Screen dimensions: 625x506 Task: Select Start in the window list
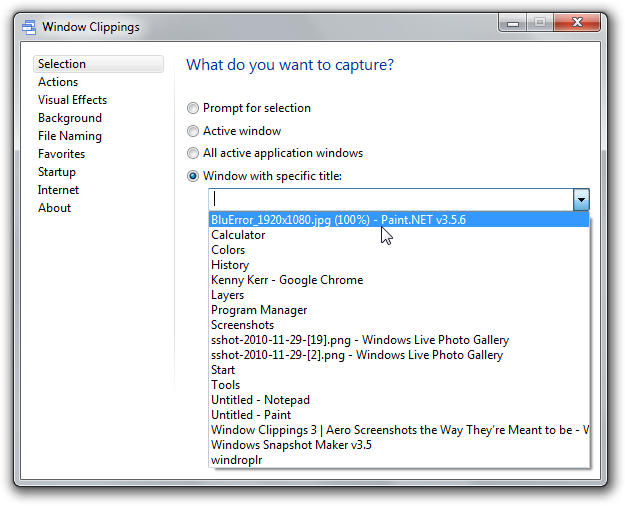coord(399,370)
